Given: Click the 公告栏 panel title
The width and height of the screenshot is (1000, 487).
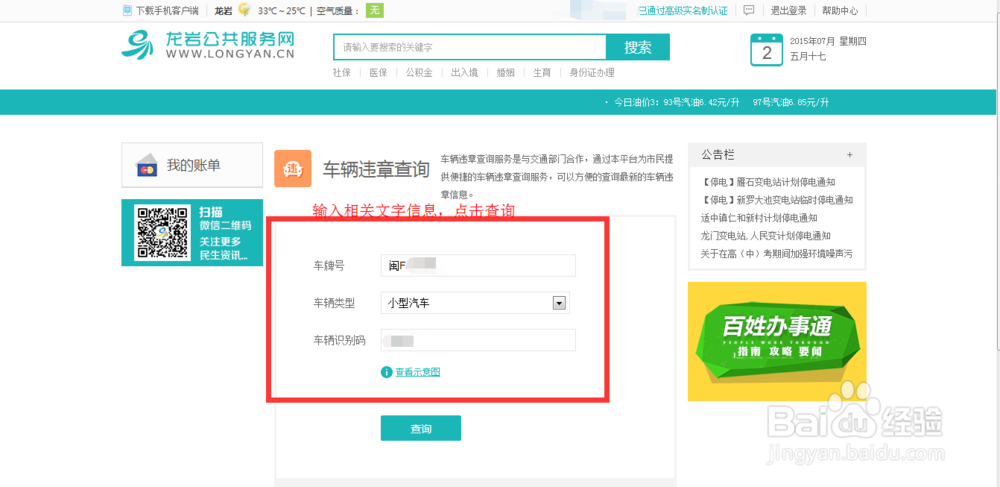Looking at the screenshot, I should tap(718, 155).
